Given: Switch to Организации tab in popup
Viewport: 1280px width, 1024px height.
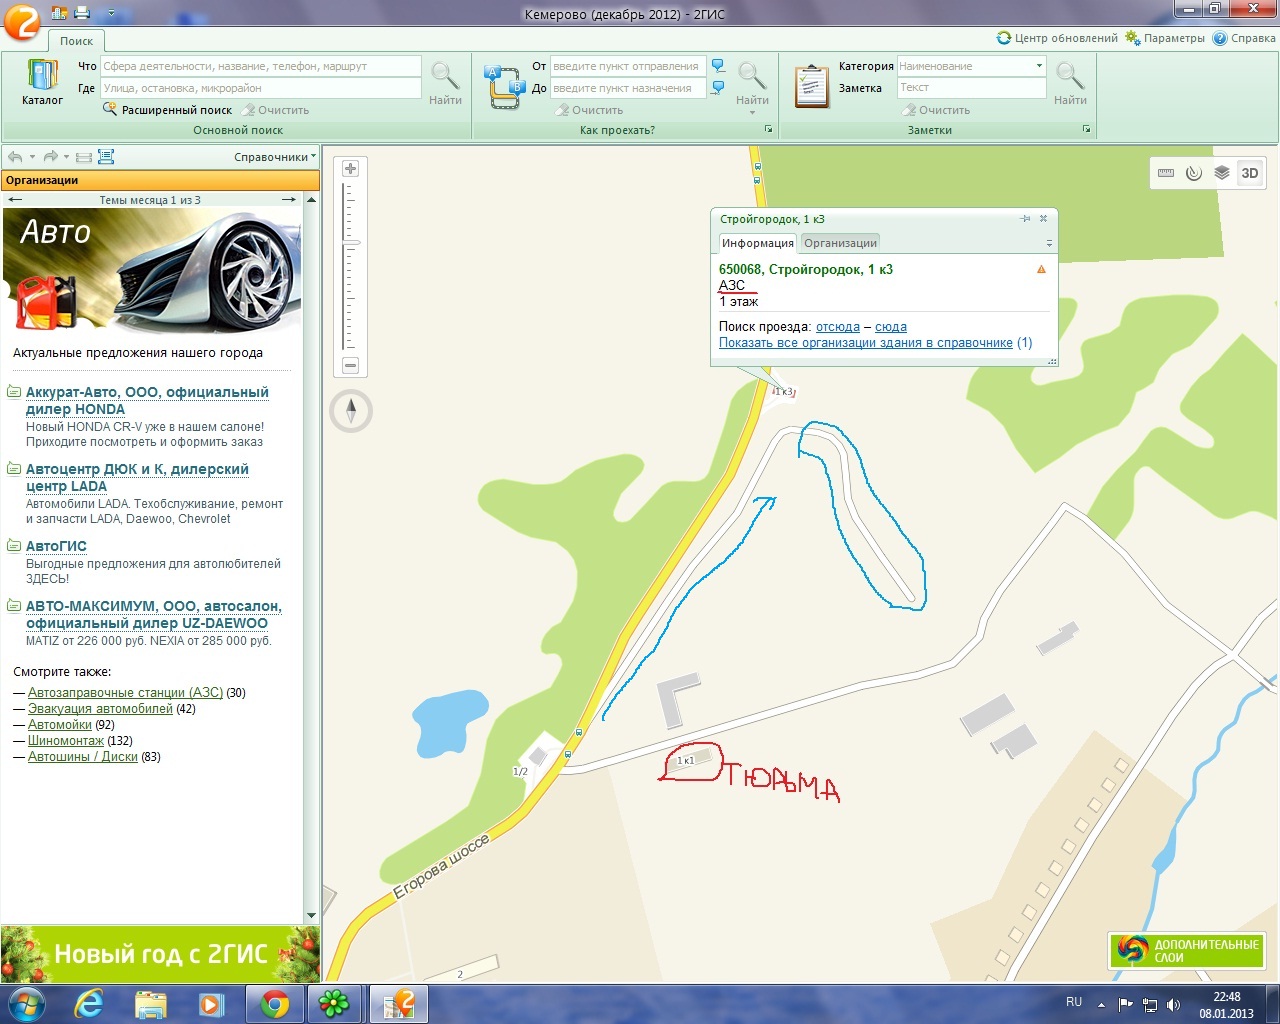Looking at the screenshot, I should tap(840, 243).
